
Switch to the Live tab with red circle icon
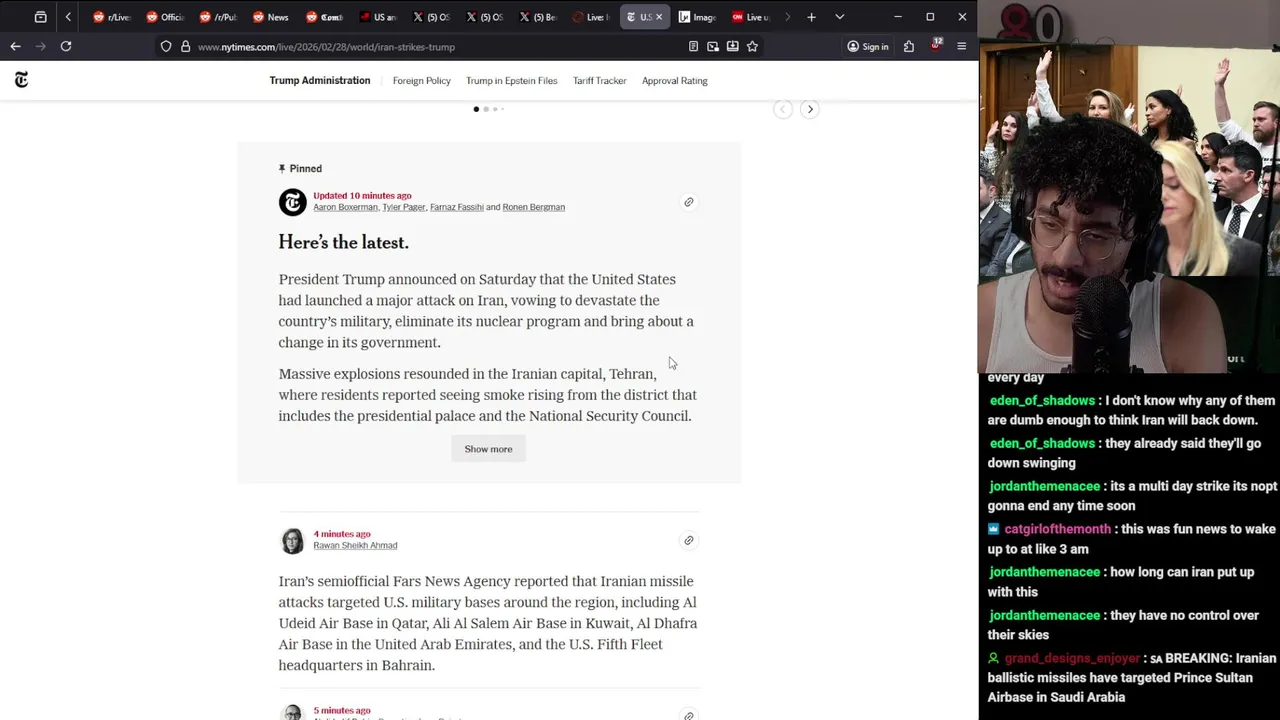point(590,17)
